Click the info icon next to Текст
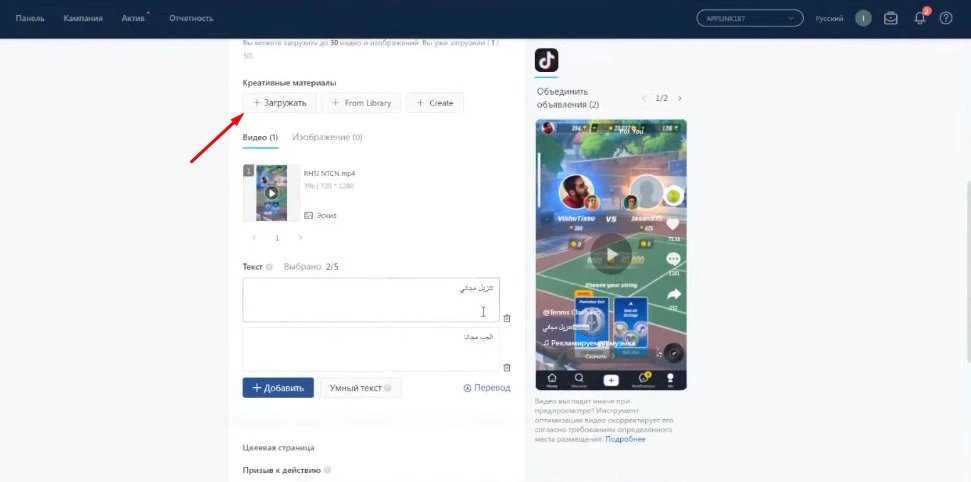 click(269, 267)
